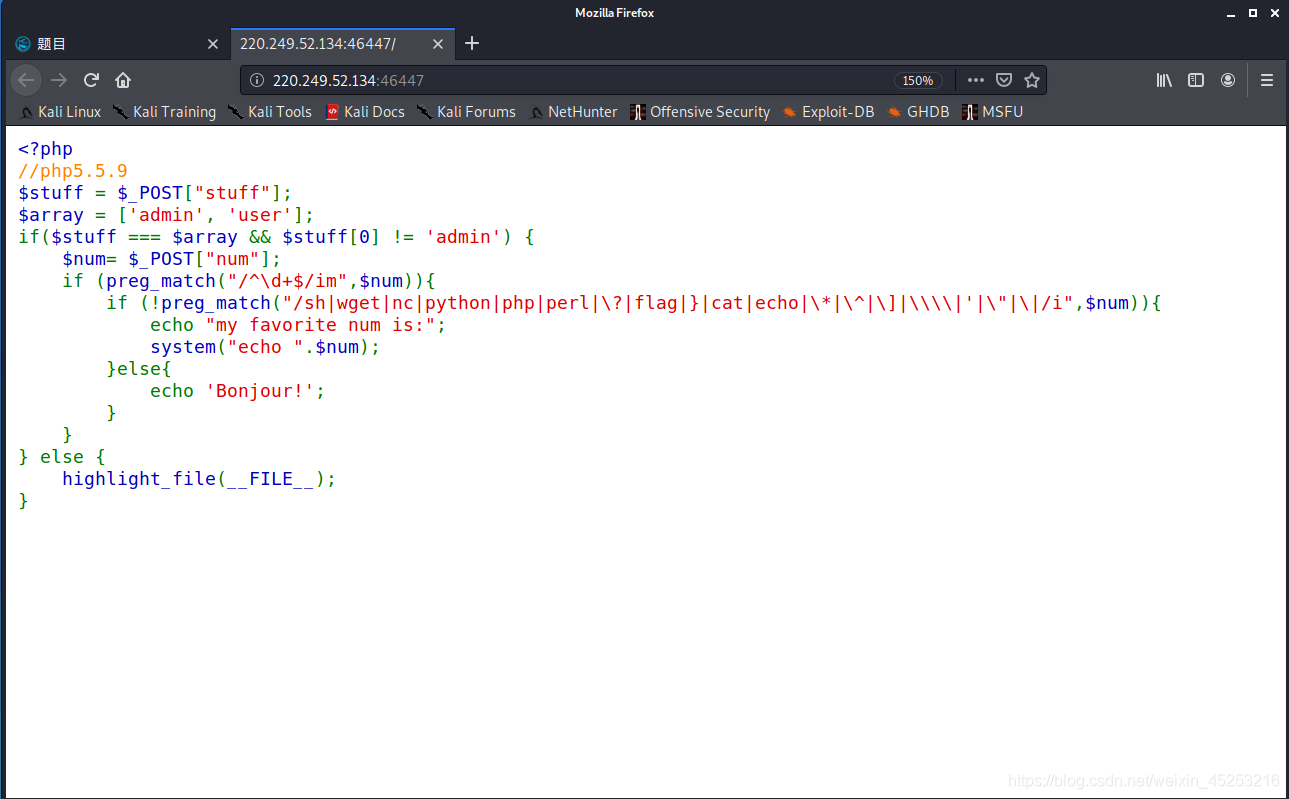Screen dimensions: 1289x799
Task: Open the Firefox hamburger menu
Action: (x=1267, y=80)
